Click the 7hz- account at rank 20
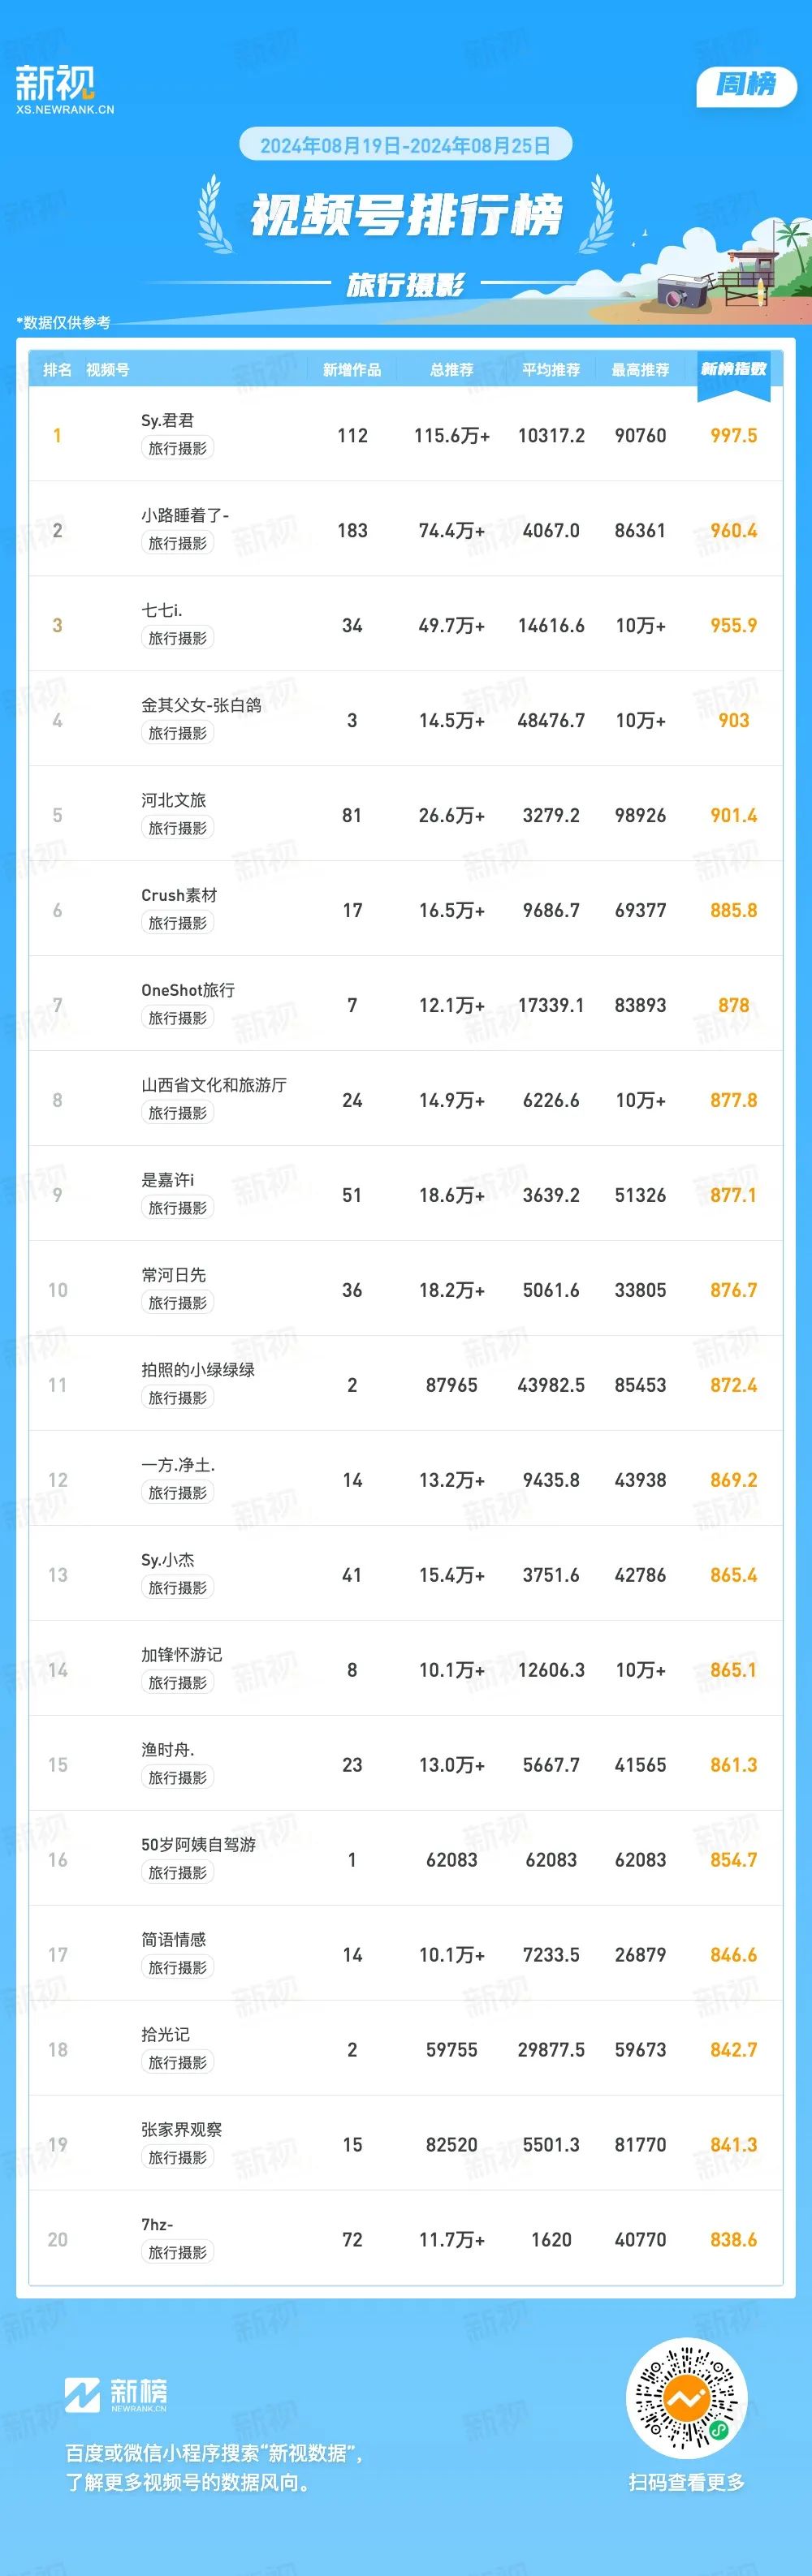812x2576 pixels. click(x=157, y=2225)
